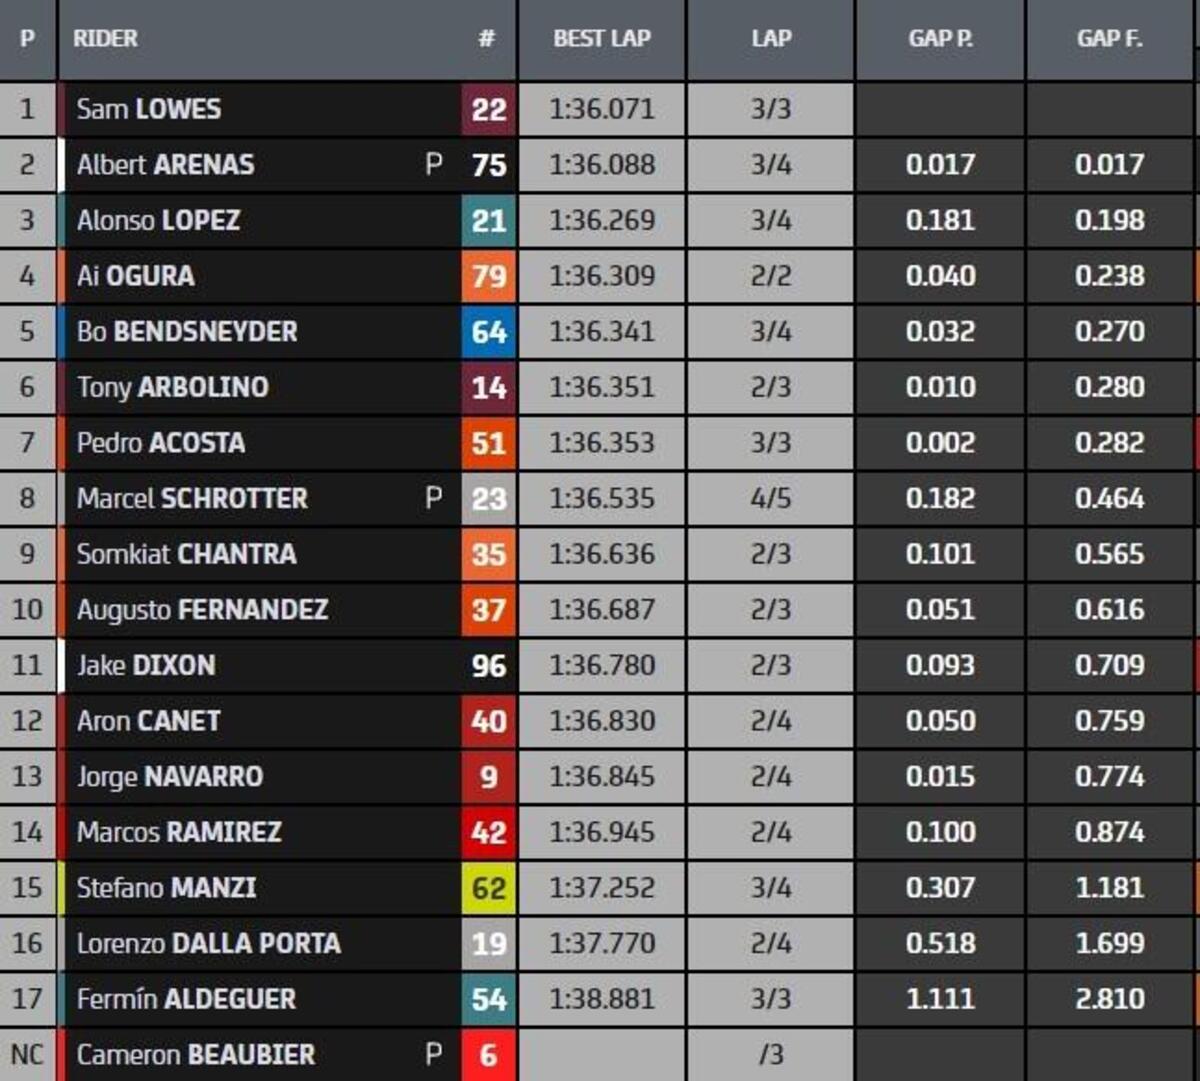This screenshot has width=1200, height=1081.
Task: Click Cameron Beaubier red 6 badge
Action: click(488, 1054)
